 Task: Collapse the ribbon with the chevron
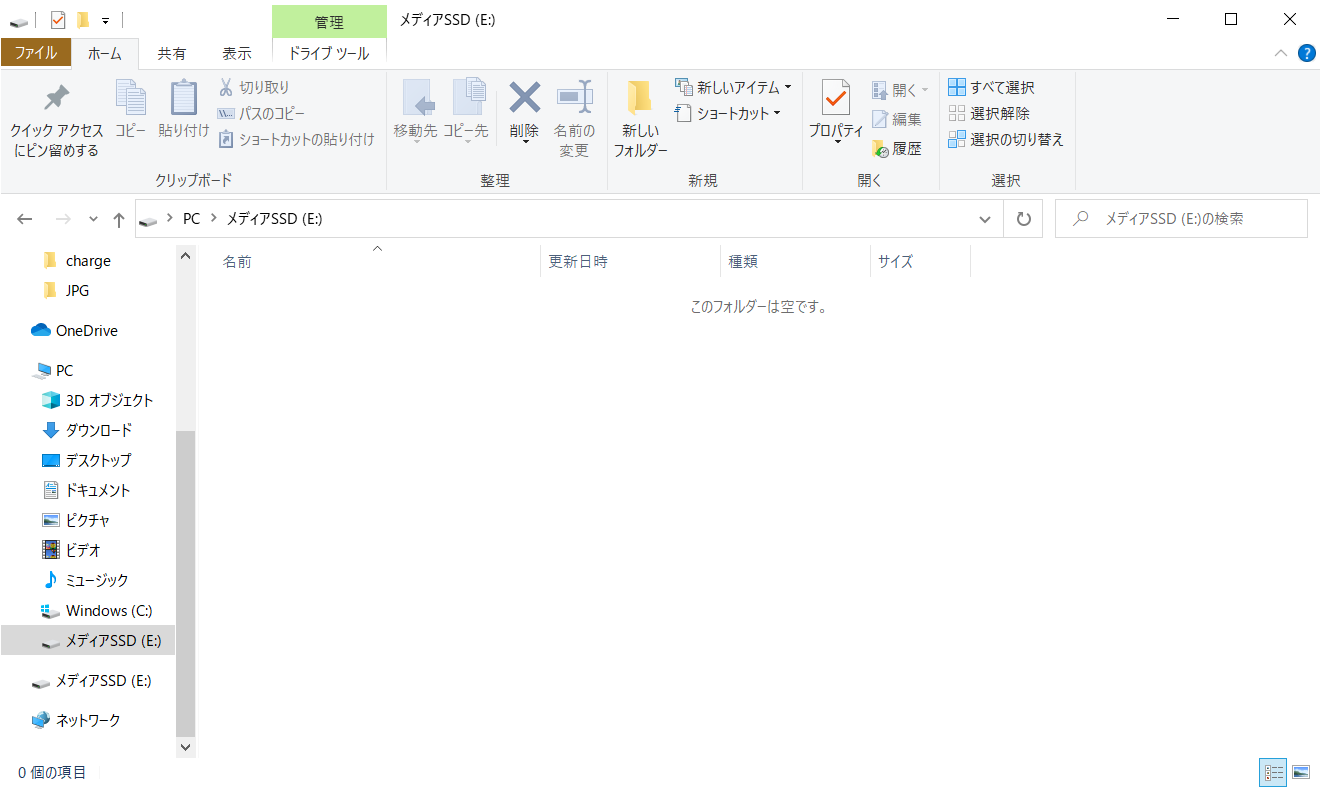(x=1281, y=53)
